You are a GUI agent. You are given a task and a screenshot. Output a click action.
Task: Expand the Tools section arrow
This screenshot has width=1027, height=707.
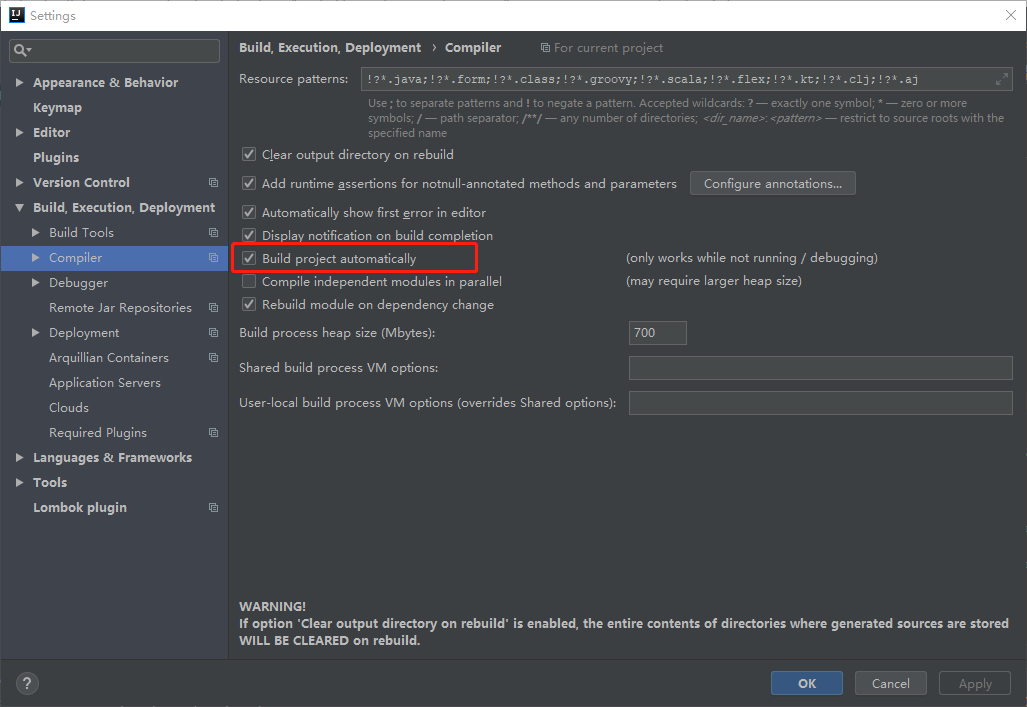click(20, 482)
